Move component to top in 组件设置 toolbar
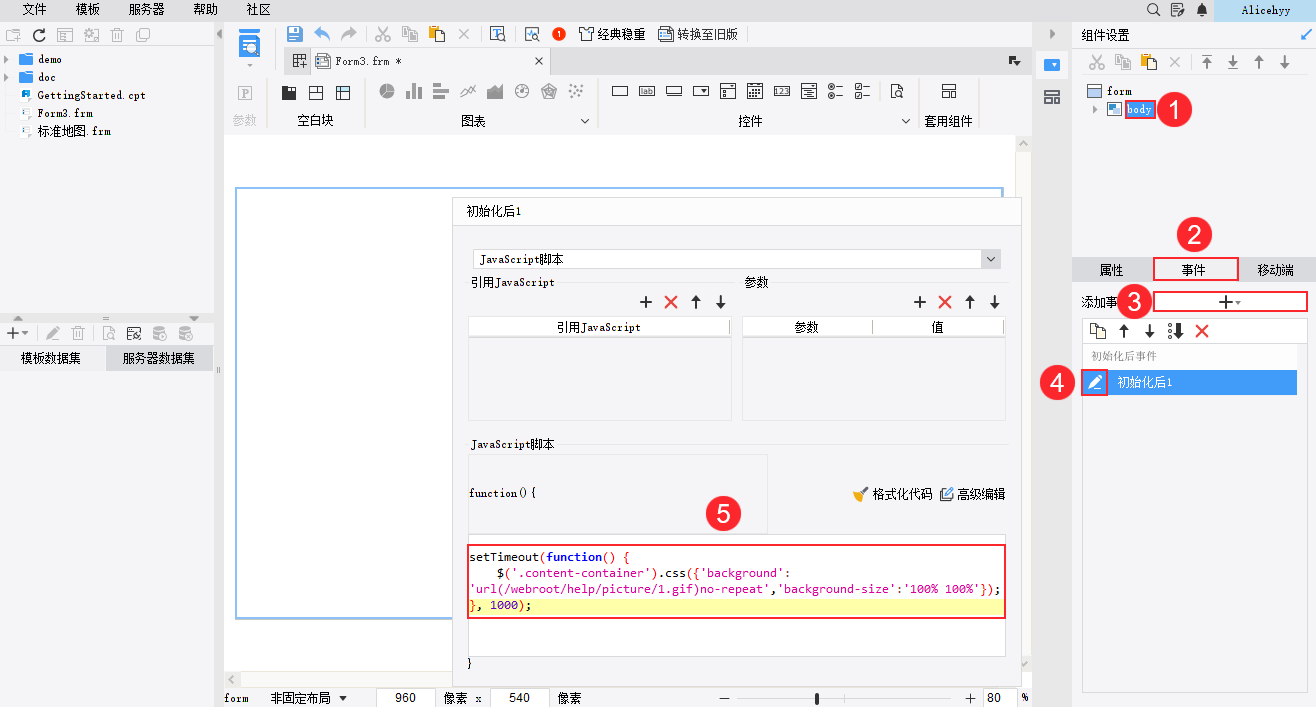Viewport: 1316px width, 707px height. [1207, 62]
